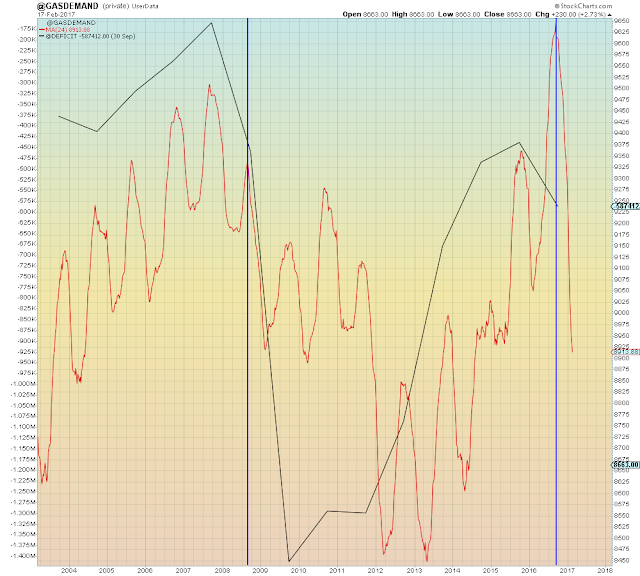
Task: Click the -750K label on the left axis
Action: [x=27, y=276]
